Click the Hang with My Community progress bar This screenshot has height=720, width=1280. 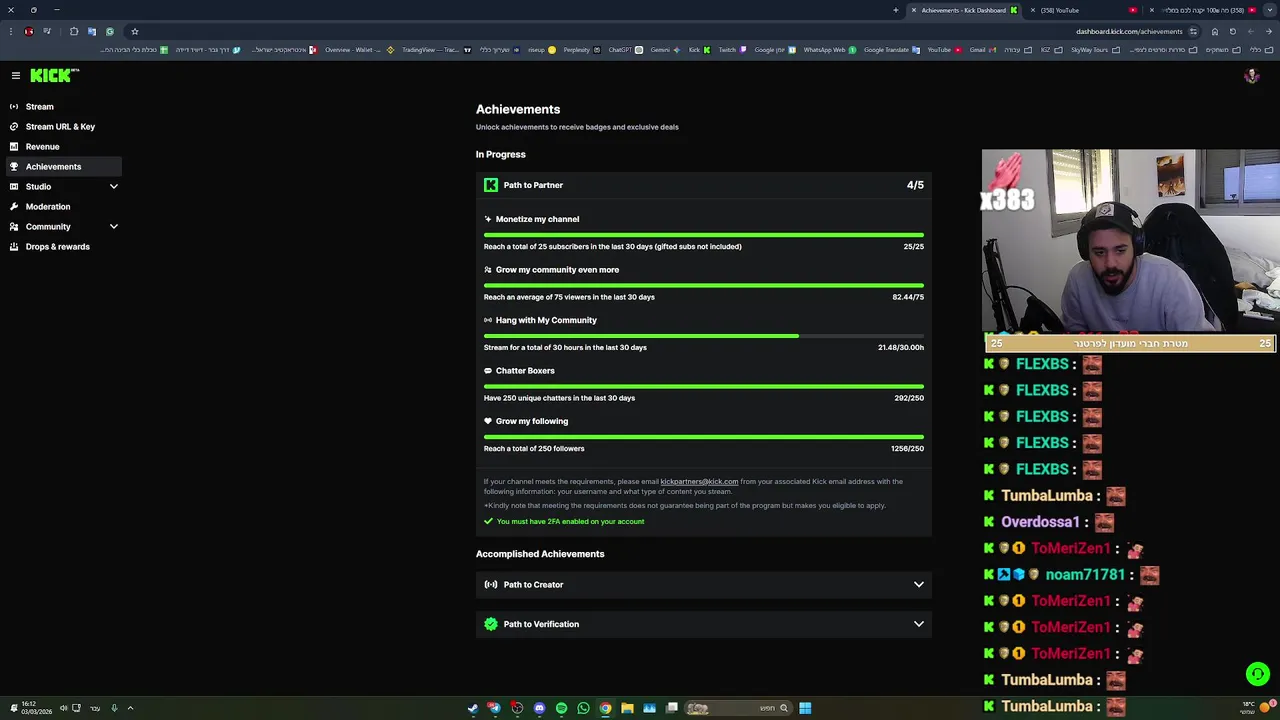(704, 336)
